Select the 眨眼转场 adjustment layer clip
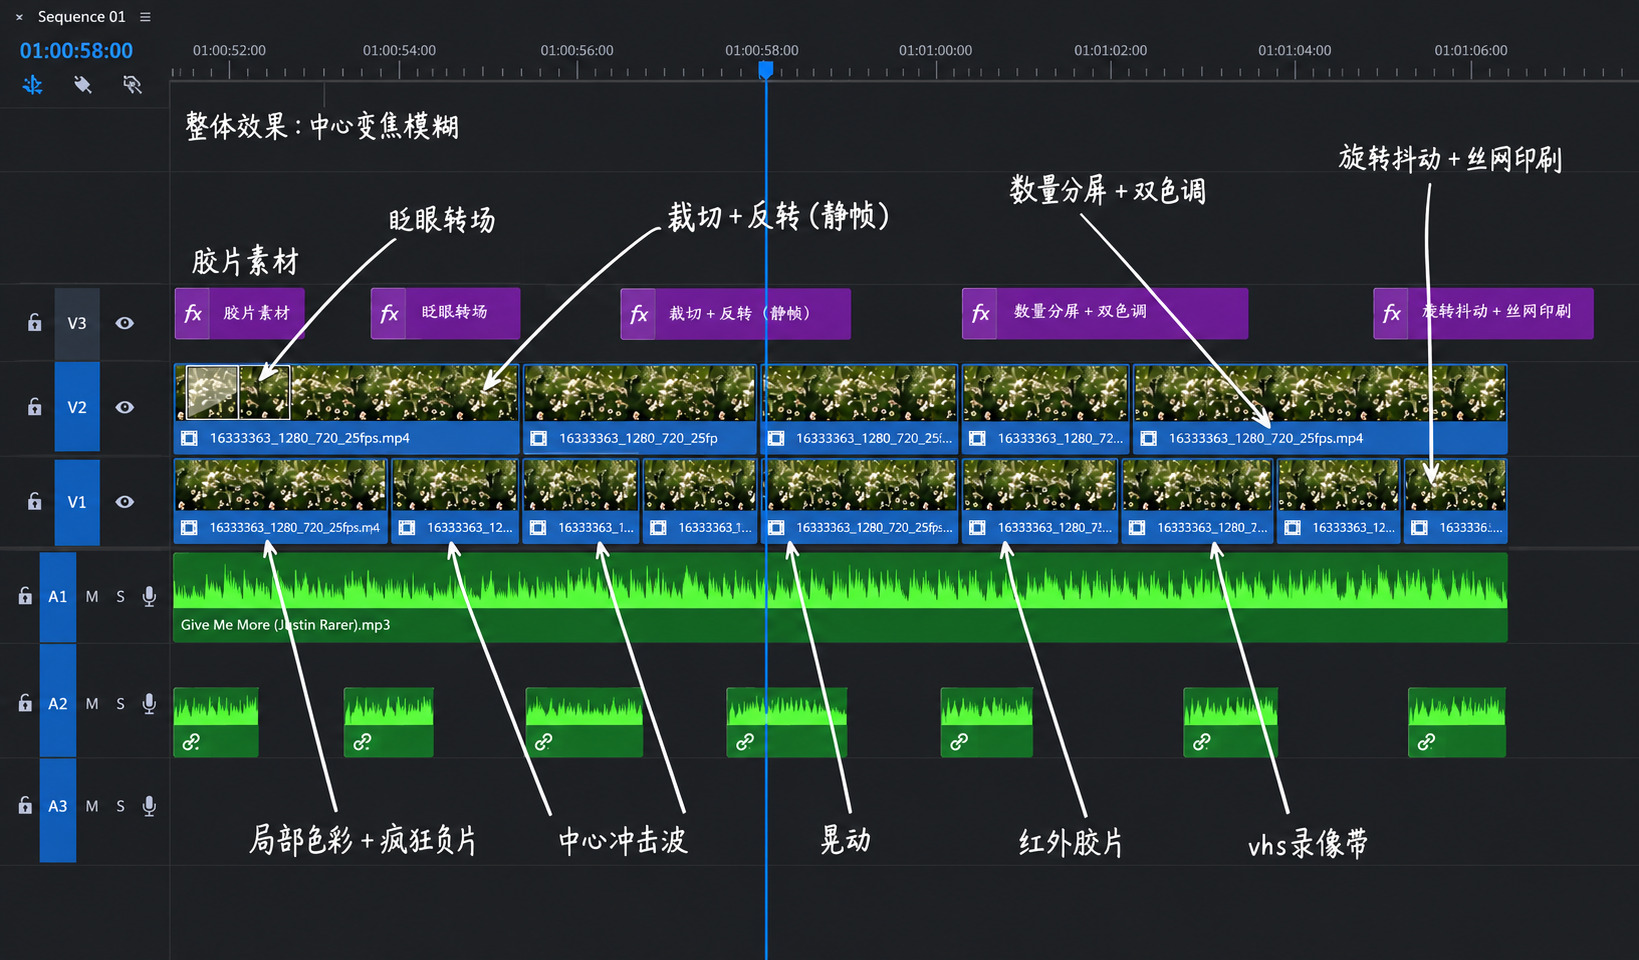Screen dimensions: 1639x960 tap(445, 313)
